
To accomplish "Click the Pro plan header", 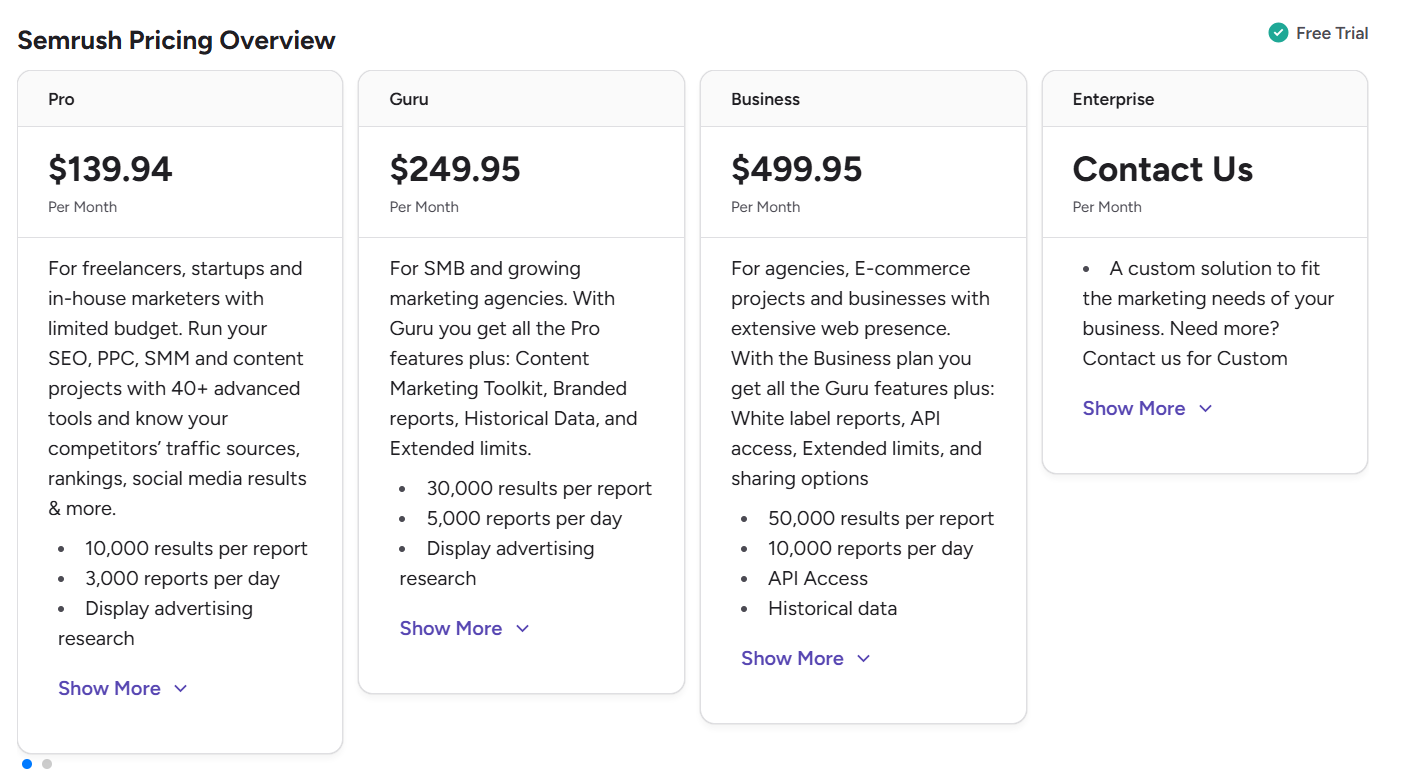I will pos(60,99).
